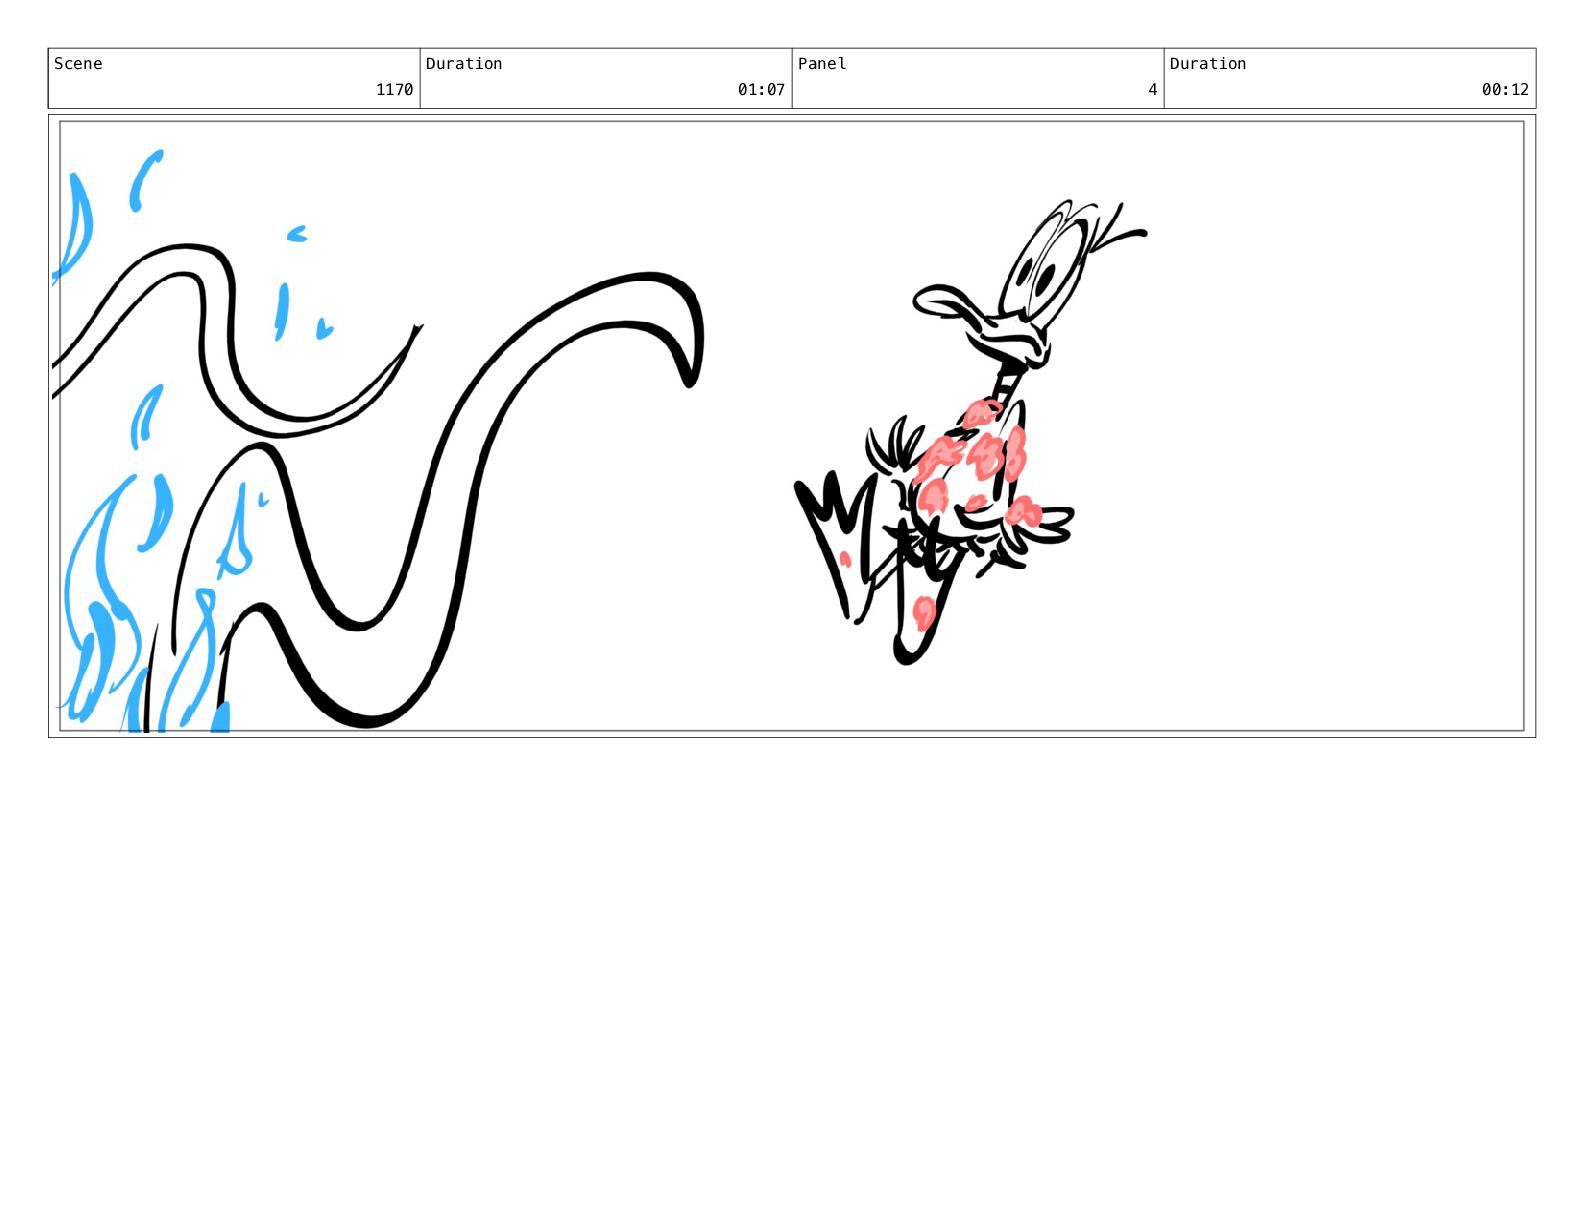Image resolution: width=1584 pixels, height=1224 pixels.
Task: Click the Duration label next to Panel
Action: 1208,64
